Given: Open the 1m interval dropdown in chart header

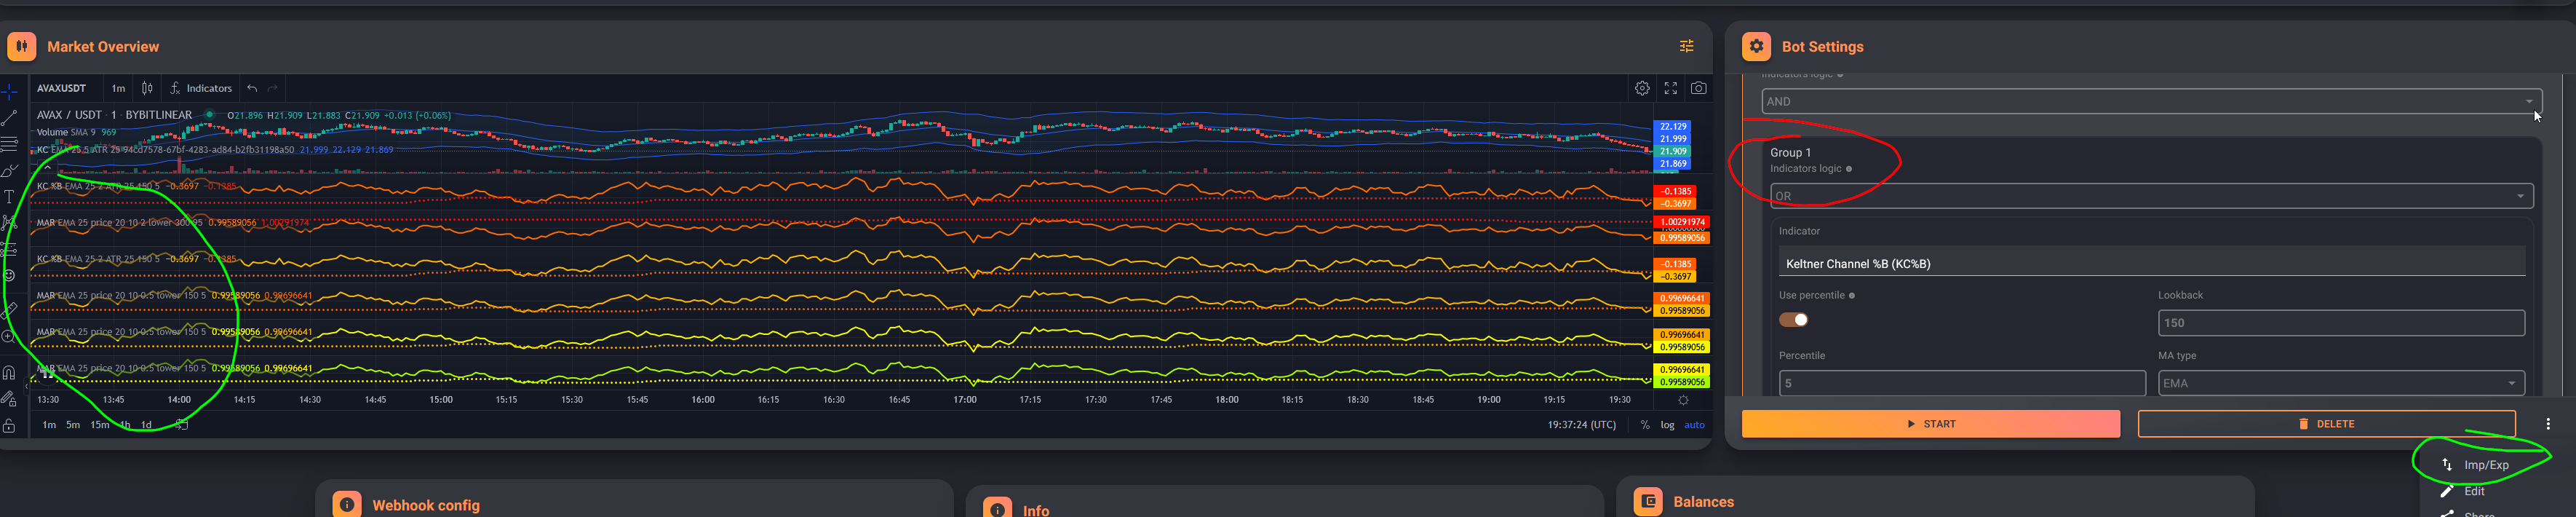Looking at the screenshot, I should (118, 88).
